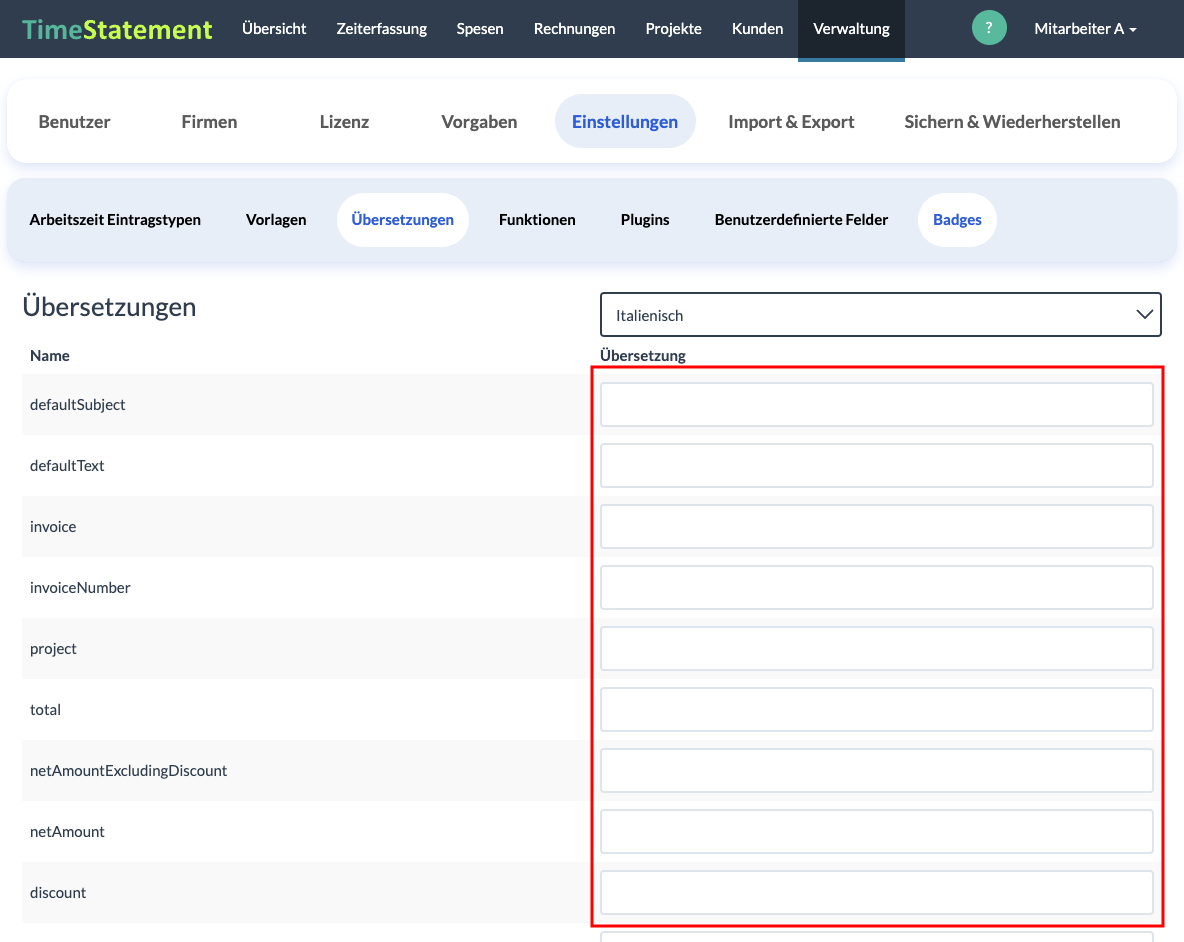
Task: Open the Import & Export tab
Action: pyautogui.click(x=791, y=122)
